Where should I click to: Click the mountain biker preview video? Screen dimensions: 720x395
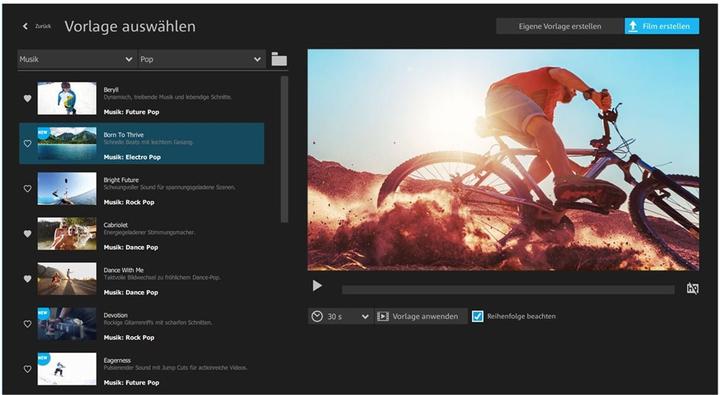pos(503,160)
